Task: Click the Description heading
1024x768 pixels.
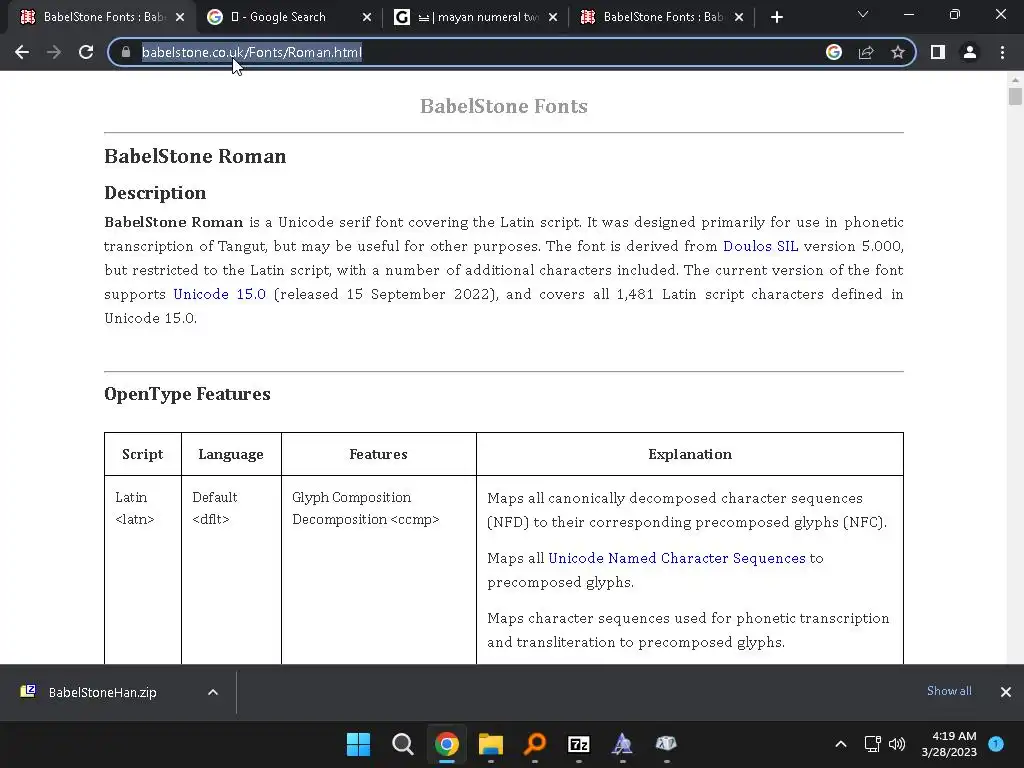Action: [x=155, y=193]
